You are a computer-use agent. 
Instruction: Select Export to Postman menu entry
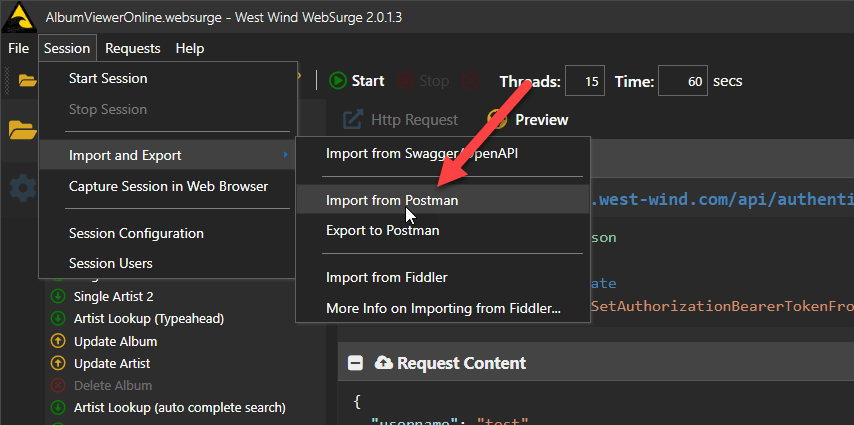coord(382,230)
